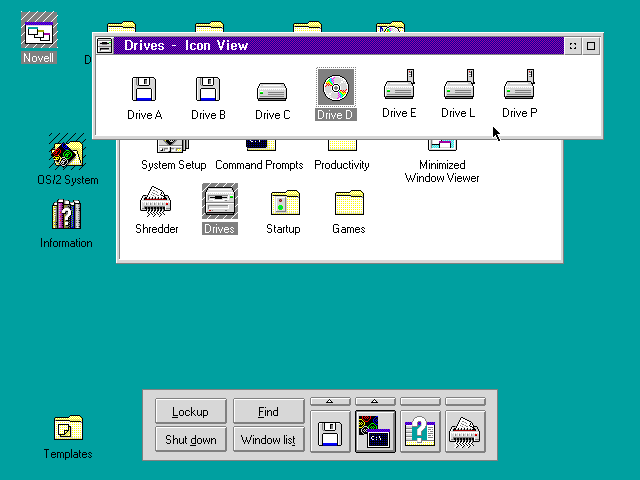
Task: Click the Shredder icon in LaunchPad
Action: (x=465, y=432)
